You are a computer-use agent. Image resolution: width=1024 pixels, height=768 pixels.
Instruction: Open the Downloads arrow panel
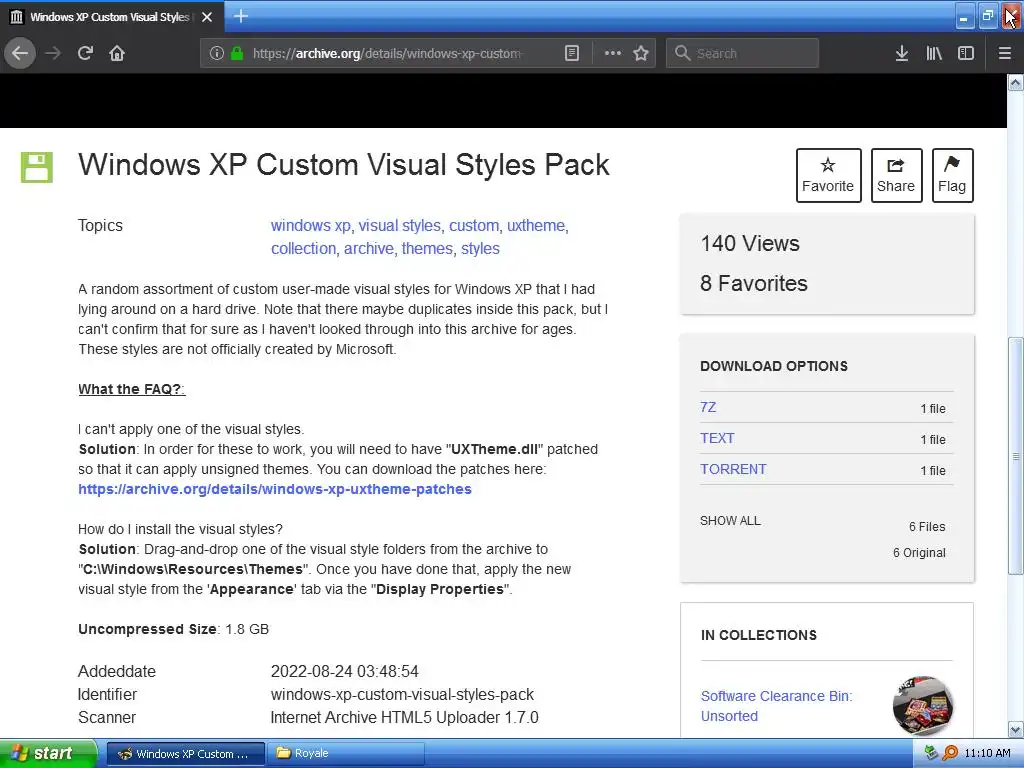click(901, 54)
